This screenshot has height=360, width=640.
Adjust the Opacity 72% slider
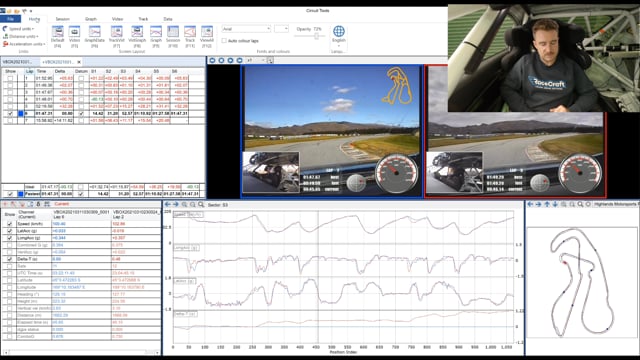point(316,36)
